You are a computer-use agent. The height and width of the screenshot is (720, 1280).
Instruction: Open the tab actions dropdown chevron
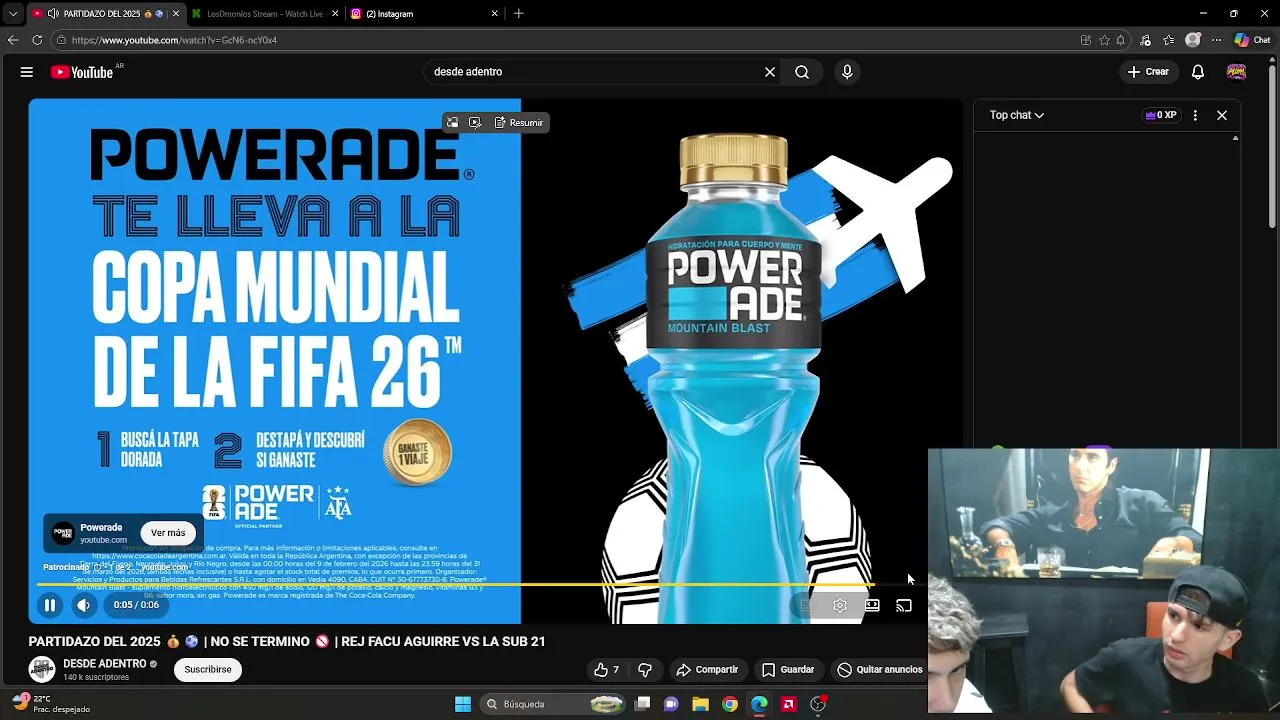[13, 14]
